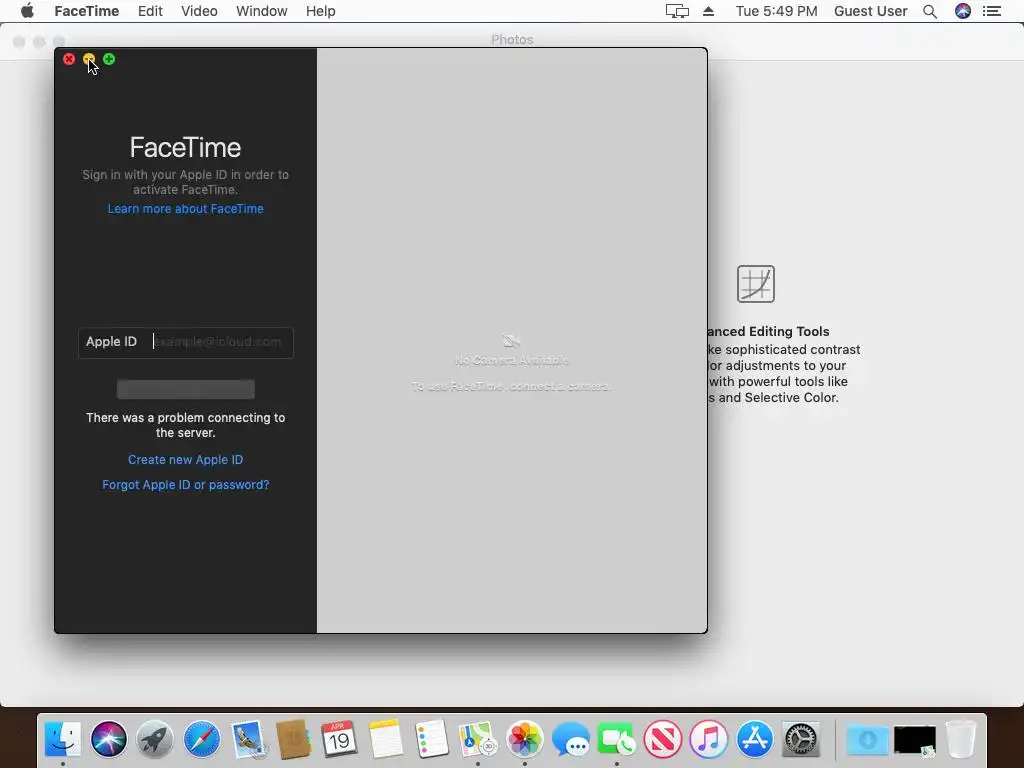Open App Store in the dock
Image resolution: width=1024 pixels, height=768 pixels.
(x=754, y=739)
